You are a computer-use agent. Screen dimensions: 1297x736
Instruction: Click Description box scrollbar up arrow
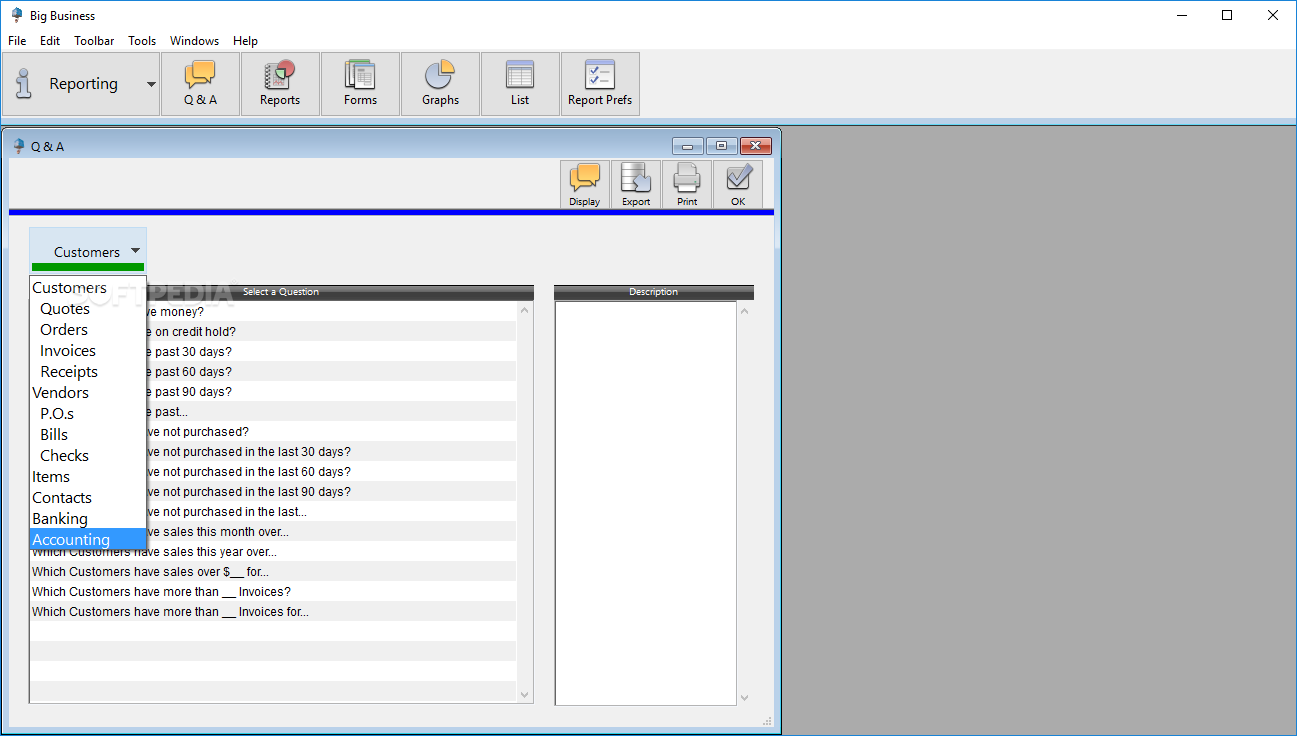click(743, 312)
